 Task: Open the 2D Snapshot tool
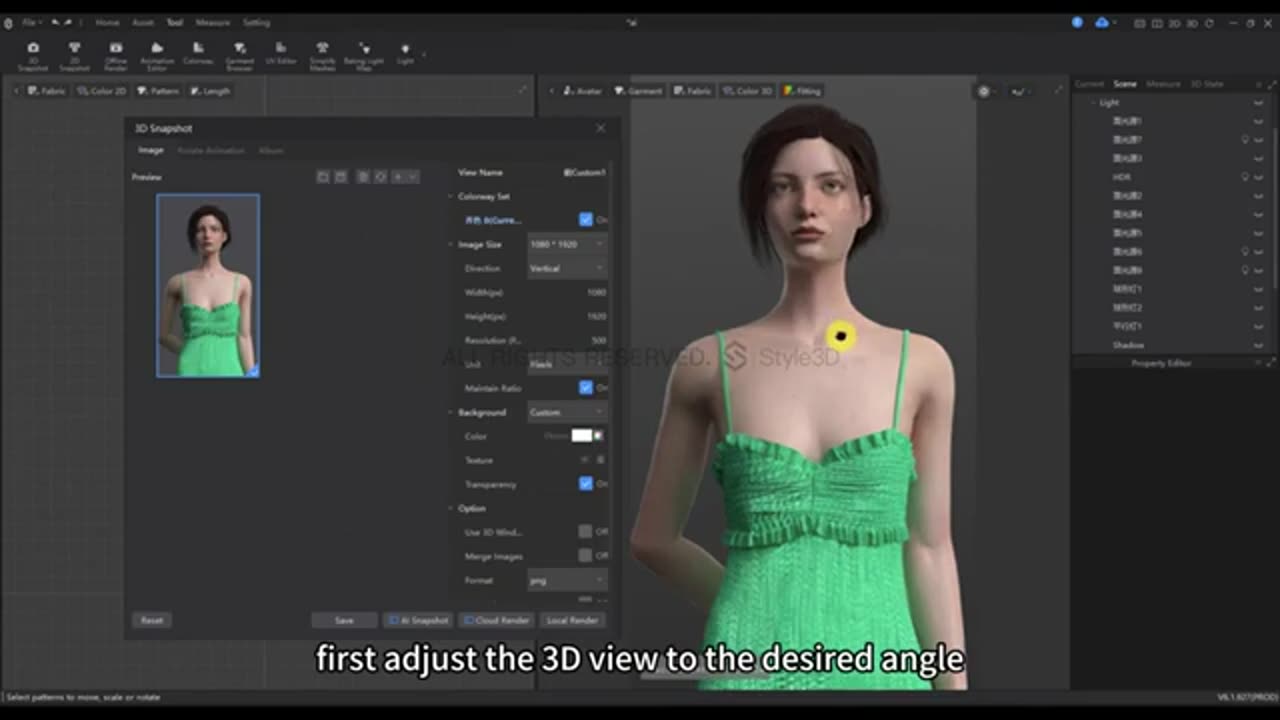74,55
